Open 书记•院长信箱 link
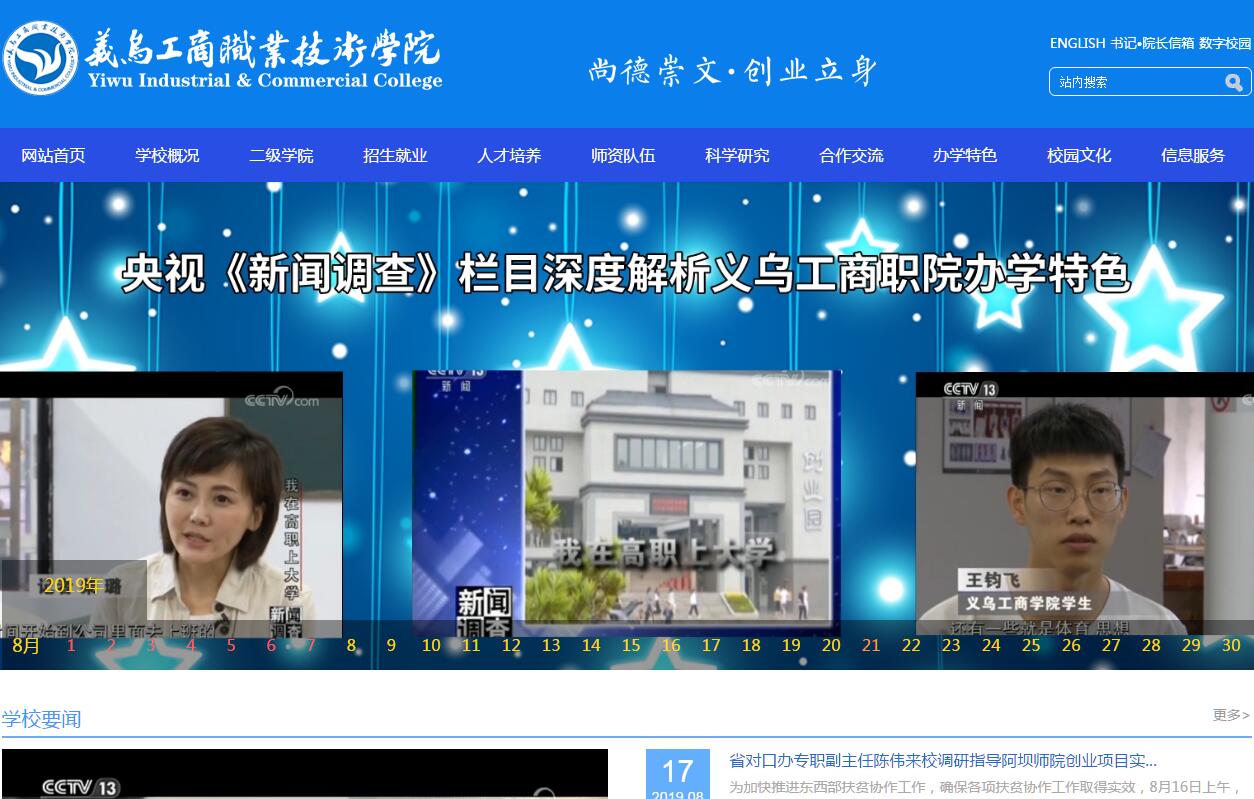1254x799 pixels. (1152, 43)
